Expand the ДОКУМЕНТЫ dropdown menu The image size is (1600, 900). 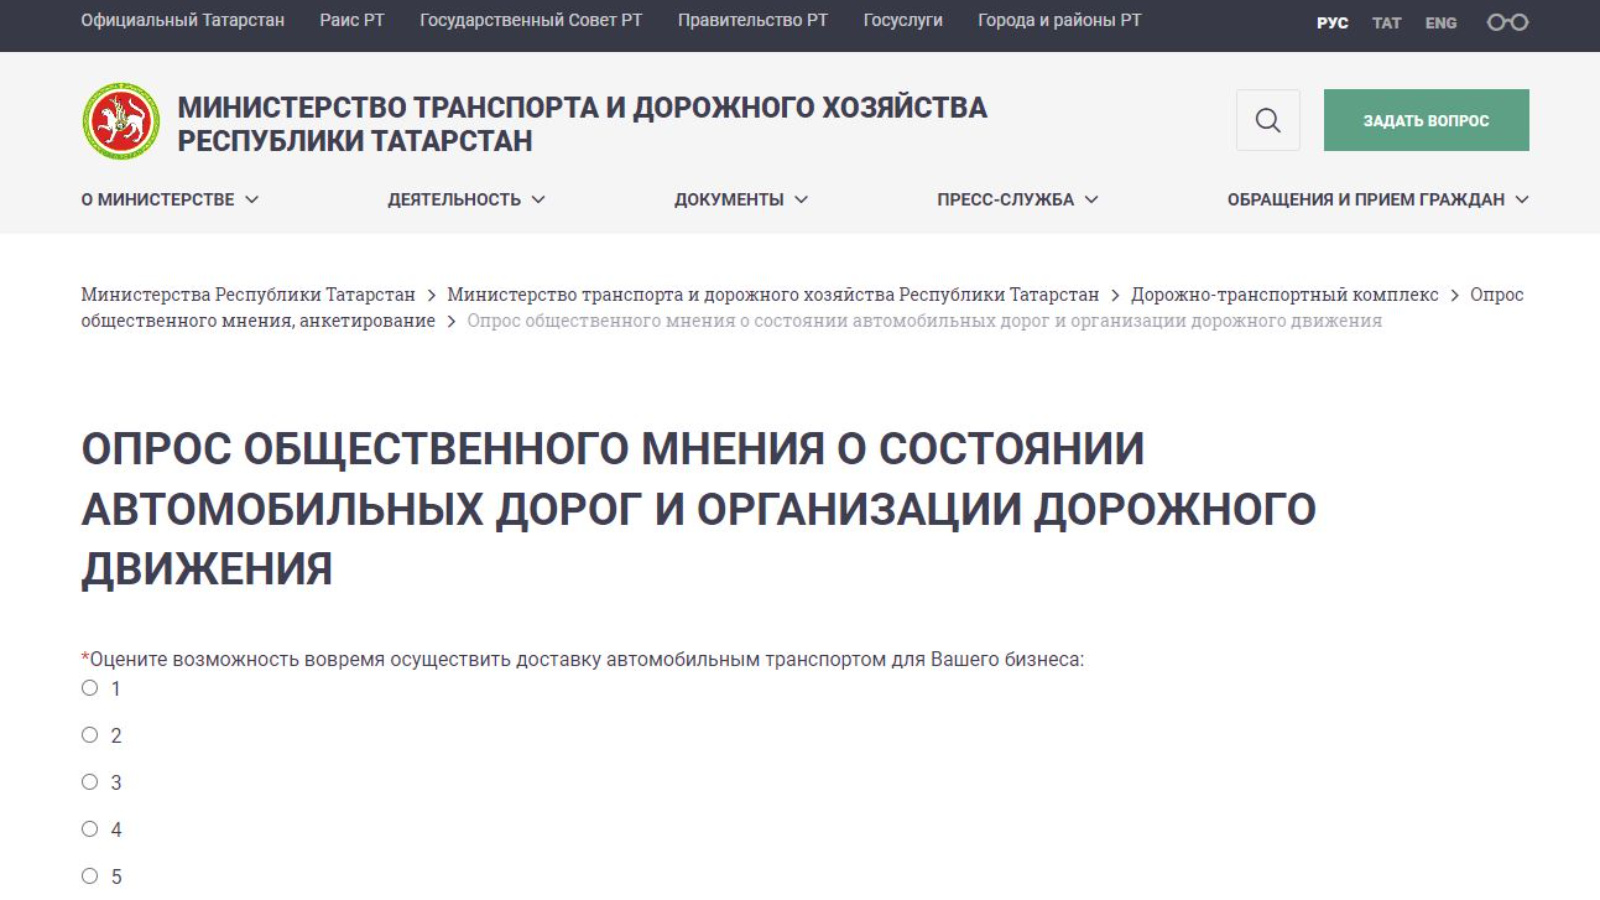(x=740, y=199)
